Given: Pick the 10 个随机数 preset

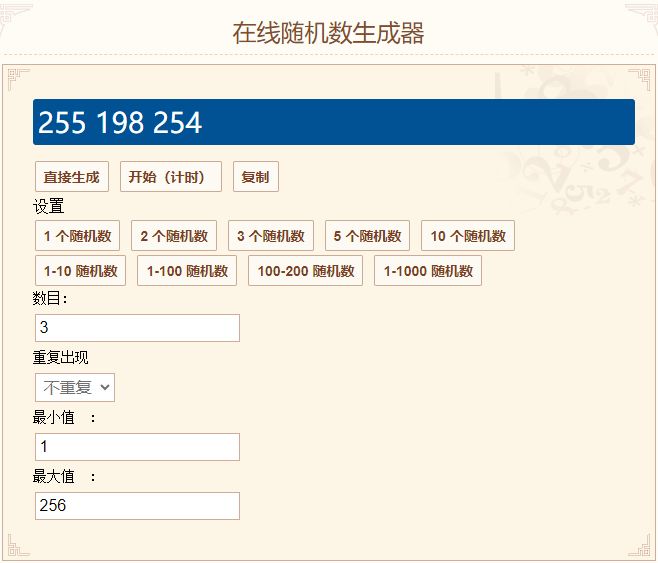Looking at the screenshot, I should coord(468,235).
